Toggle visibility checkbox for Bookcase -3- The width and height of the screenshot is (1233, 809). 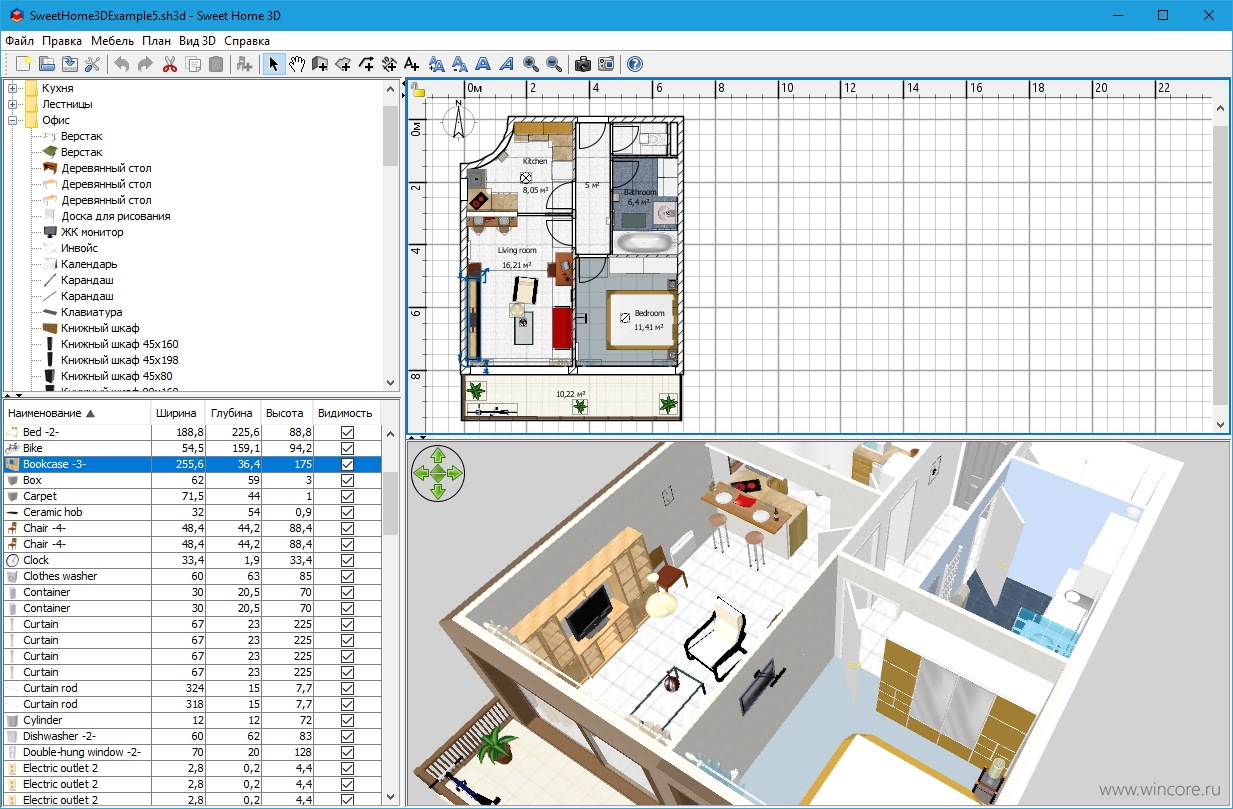pos(347,464)
